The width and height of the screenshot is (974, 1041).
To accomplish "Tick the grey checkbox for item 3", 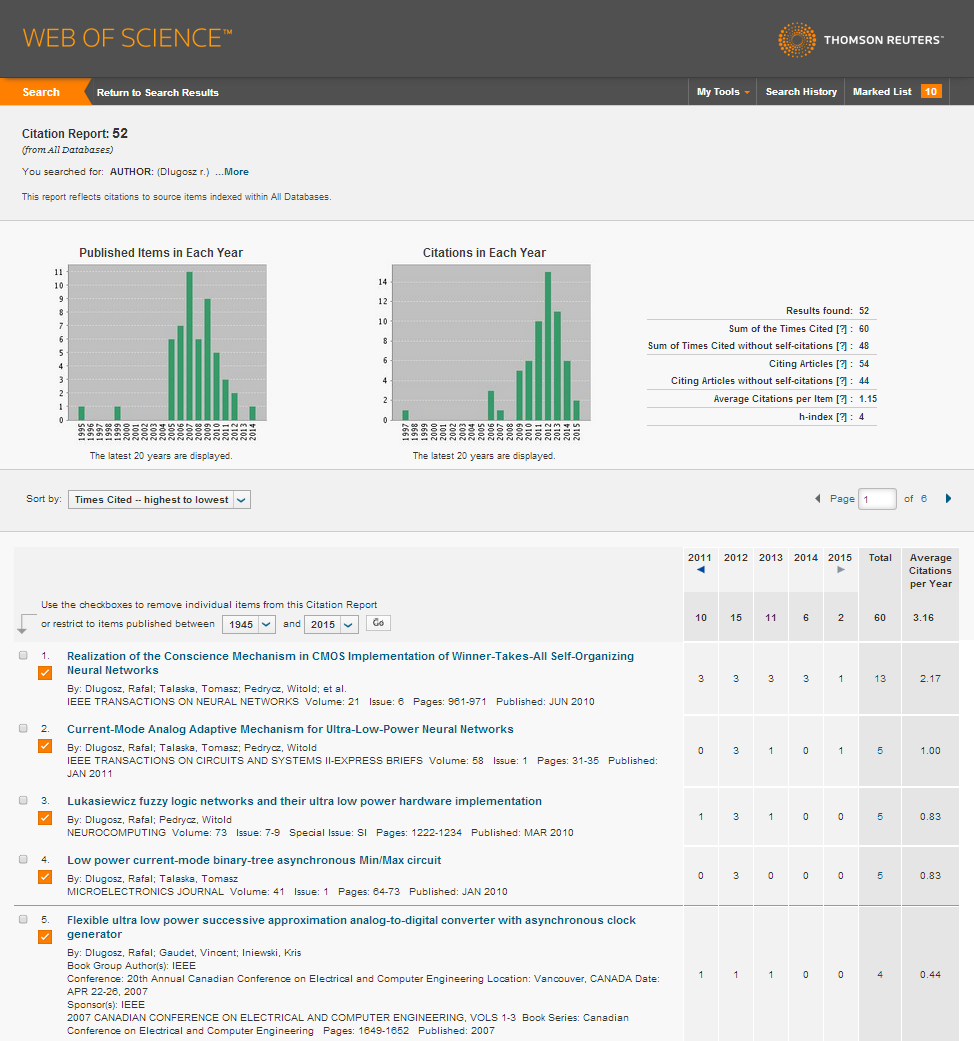I will click(x=23, y=800).
